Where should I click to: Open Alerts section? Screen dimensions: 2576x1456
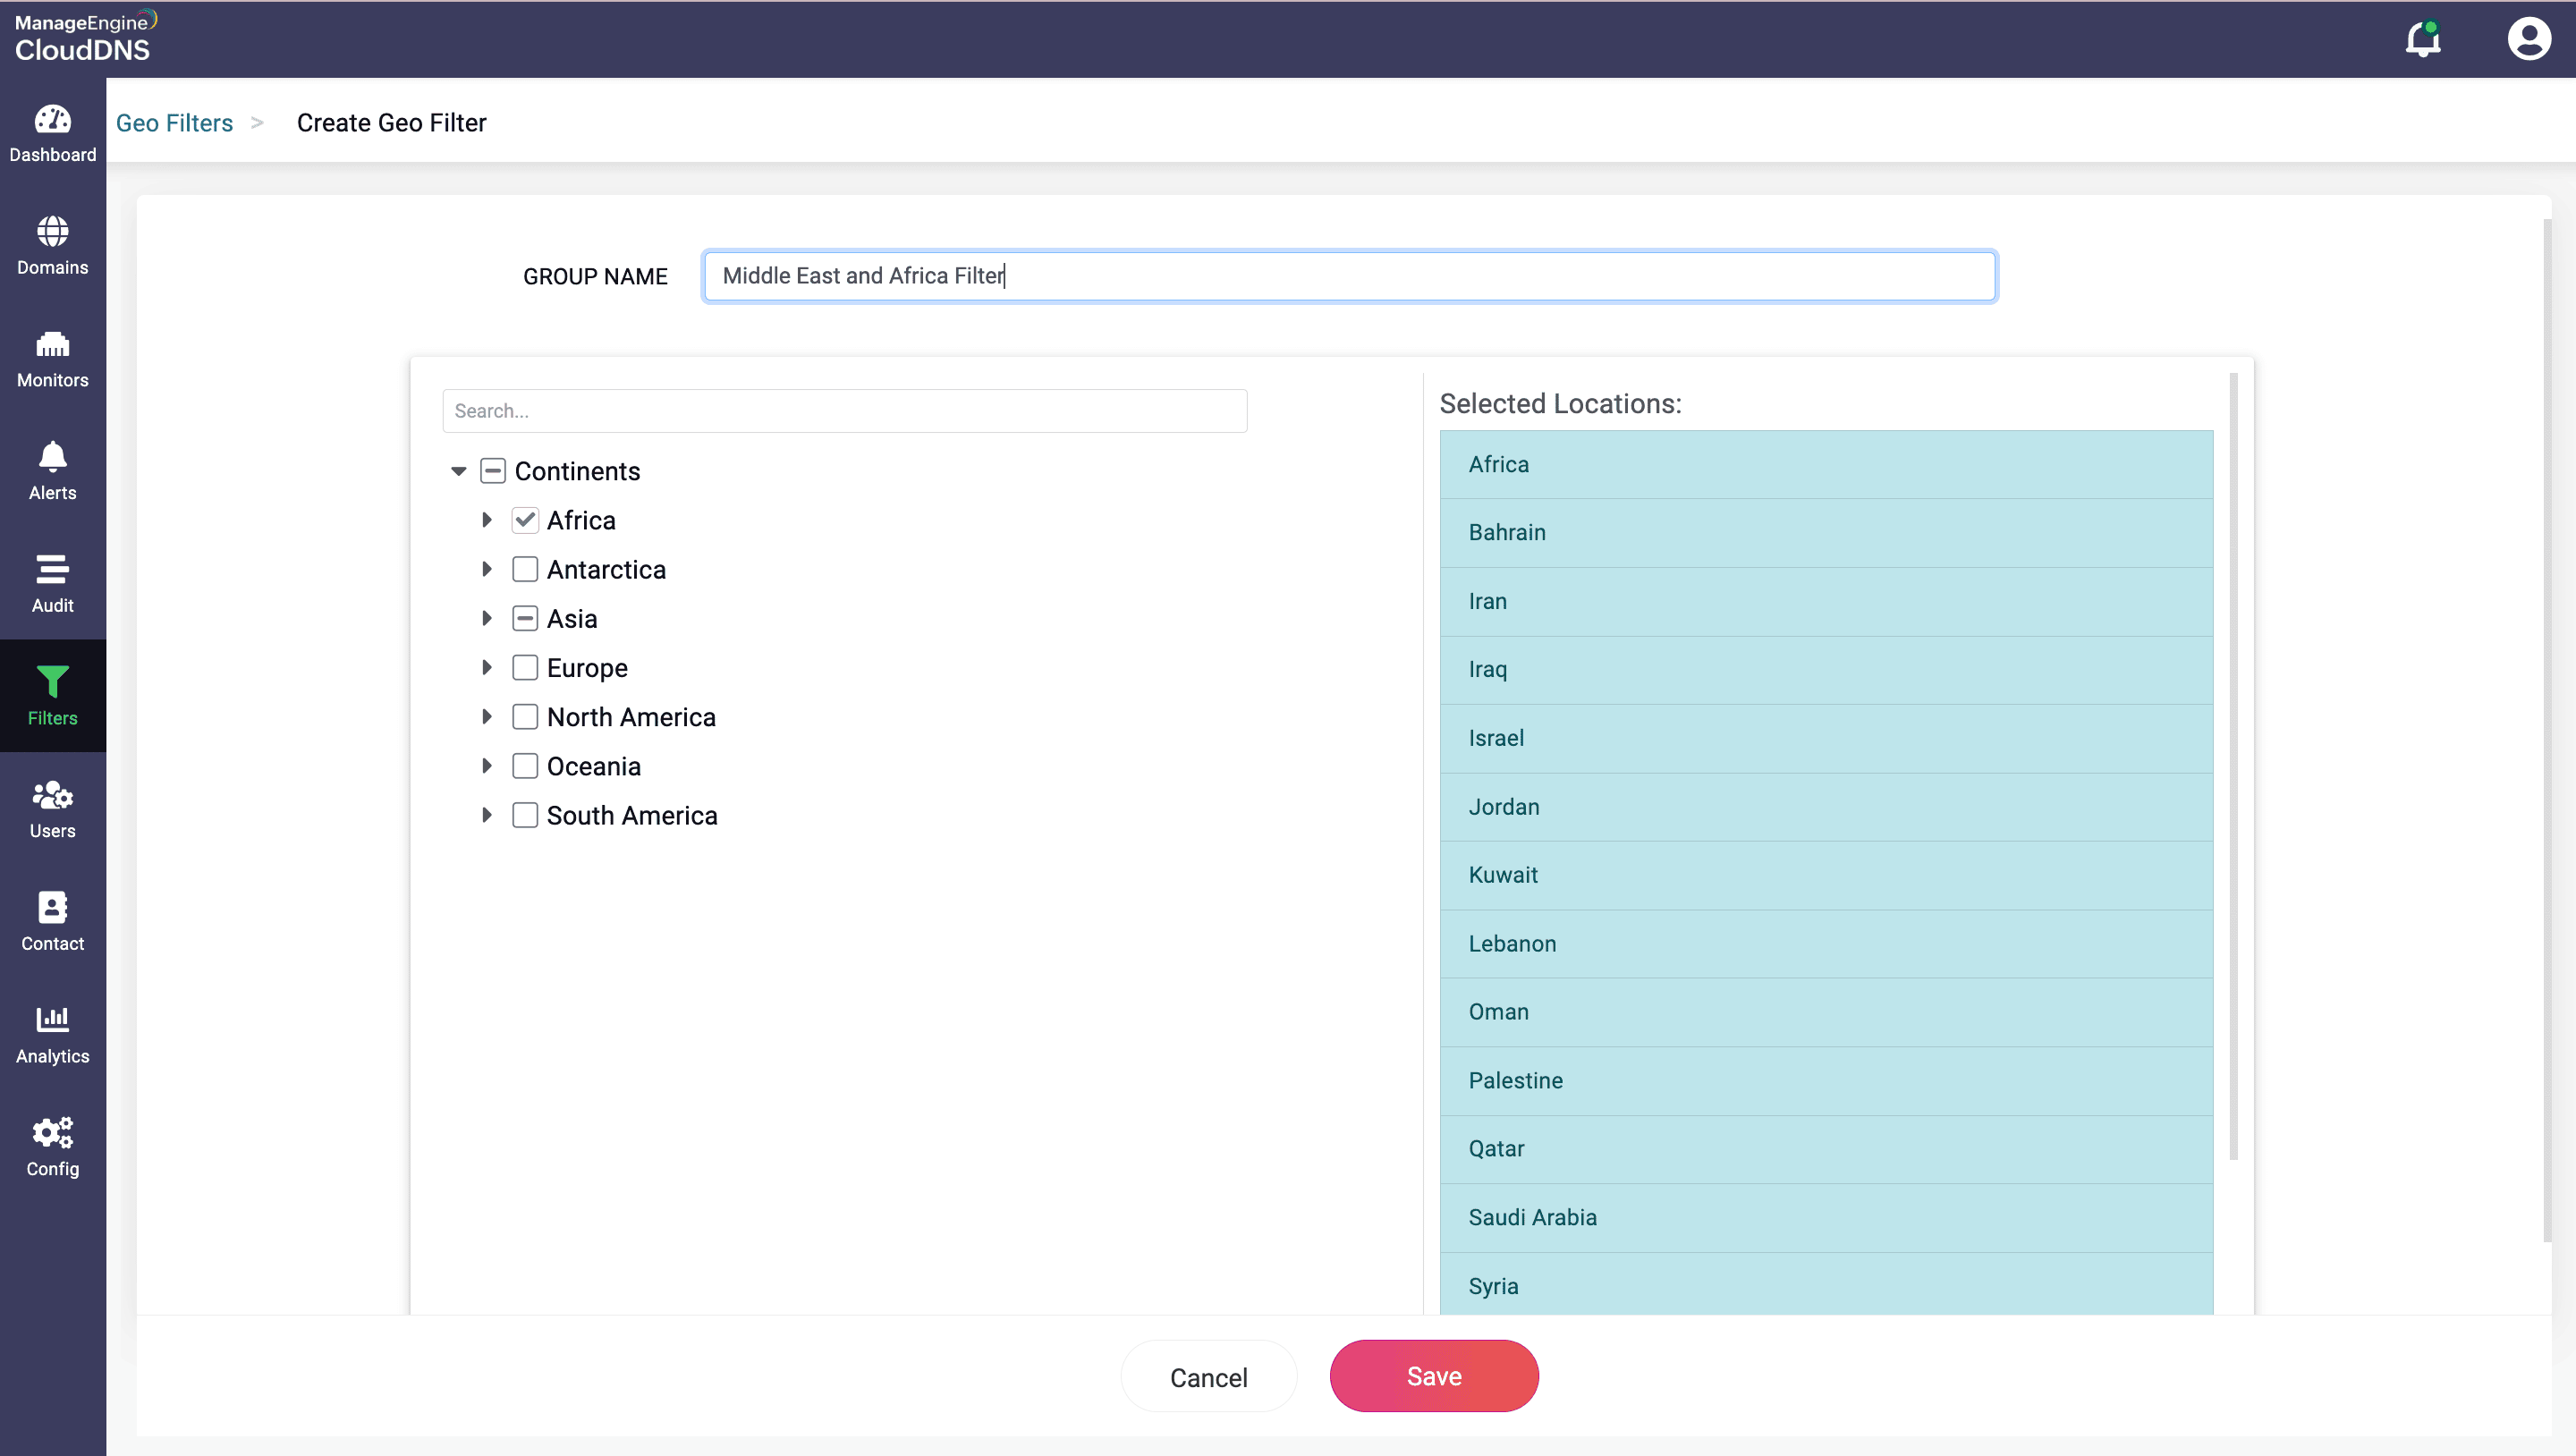pyautogui.click(x=53, y=469)
